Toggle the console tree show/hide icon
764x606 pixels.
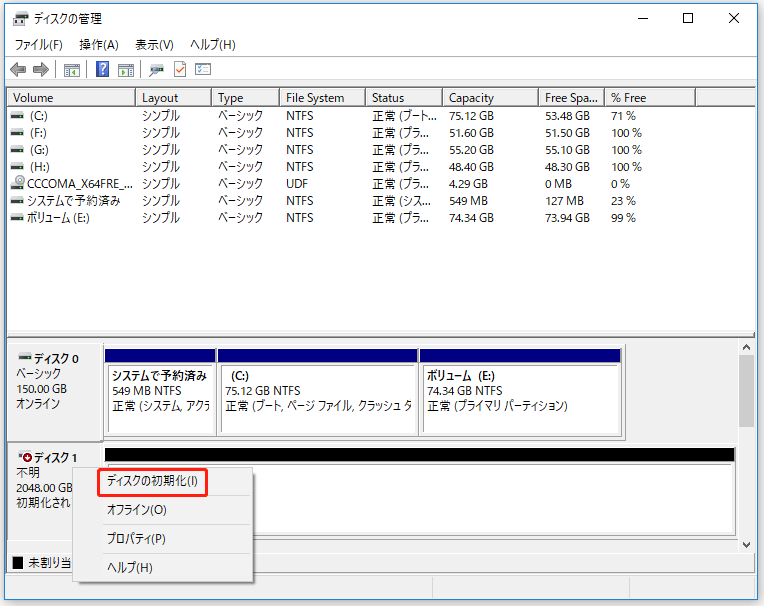tap(72, 70)
